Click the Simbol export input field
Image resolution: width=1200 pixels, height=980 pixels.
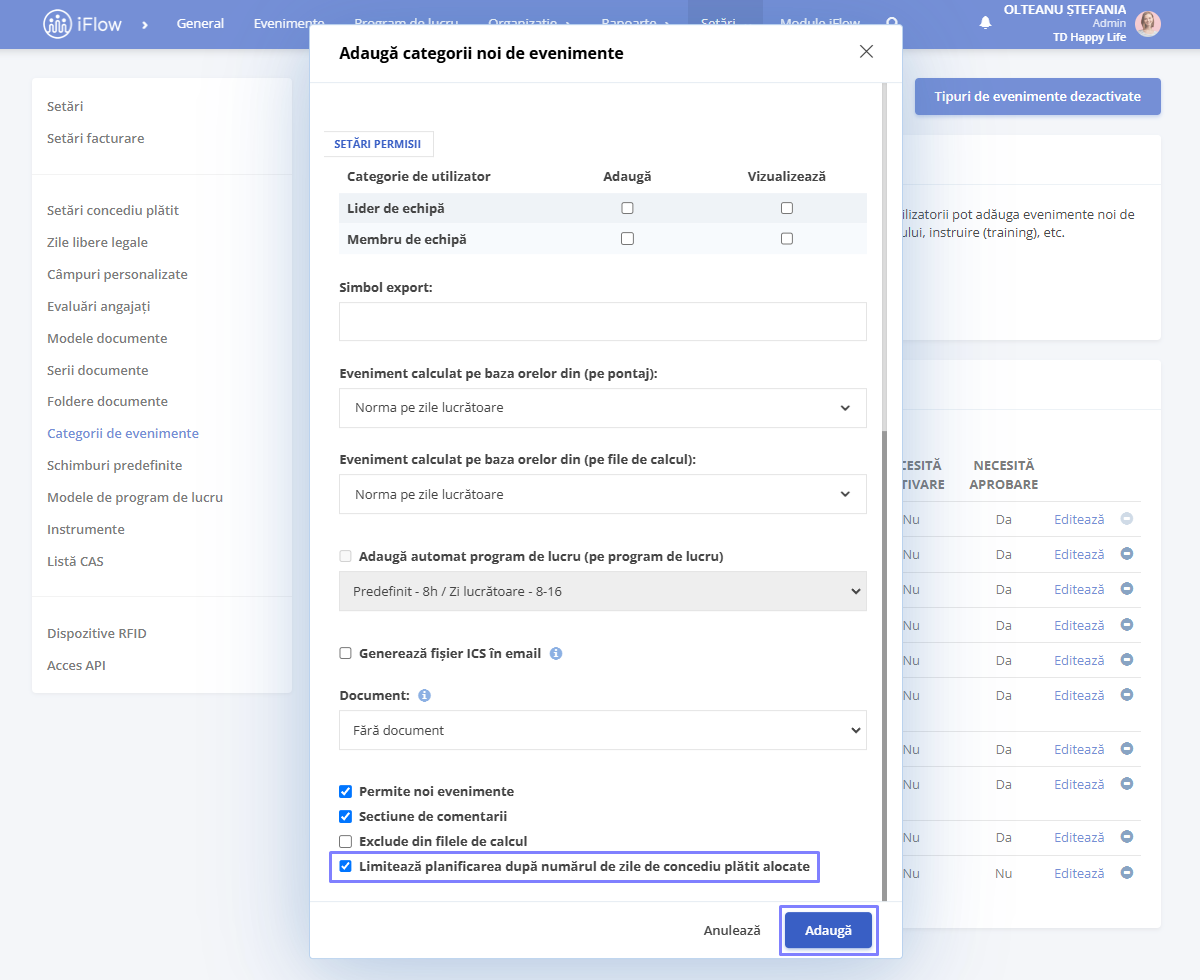click(x=603, y=322)
